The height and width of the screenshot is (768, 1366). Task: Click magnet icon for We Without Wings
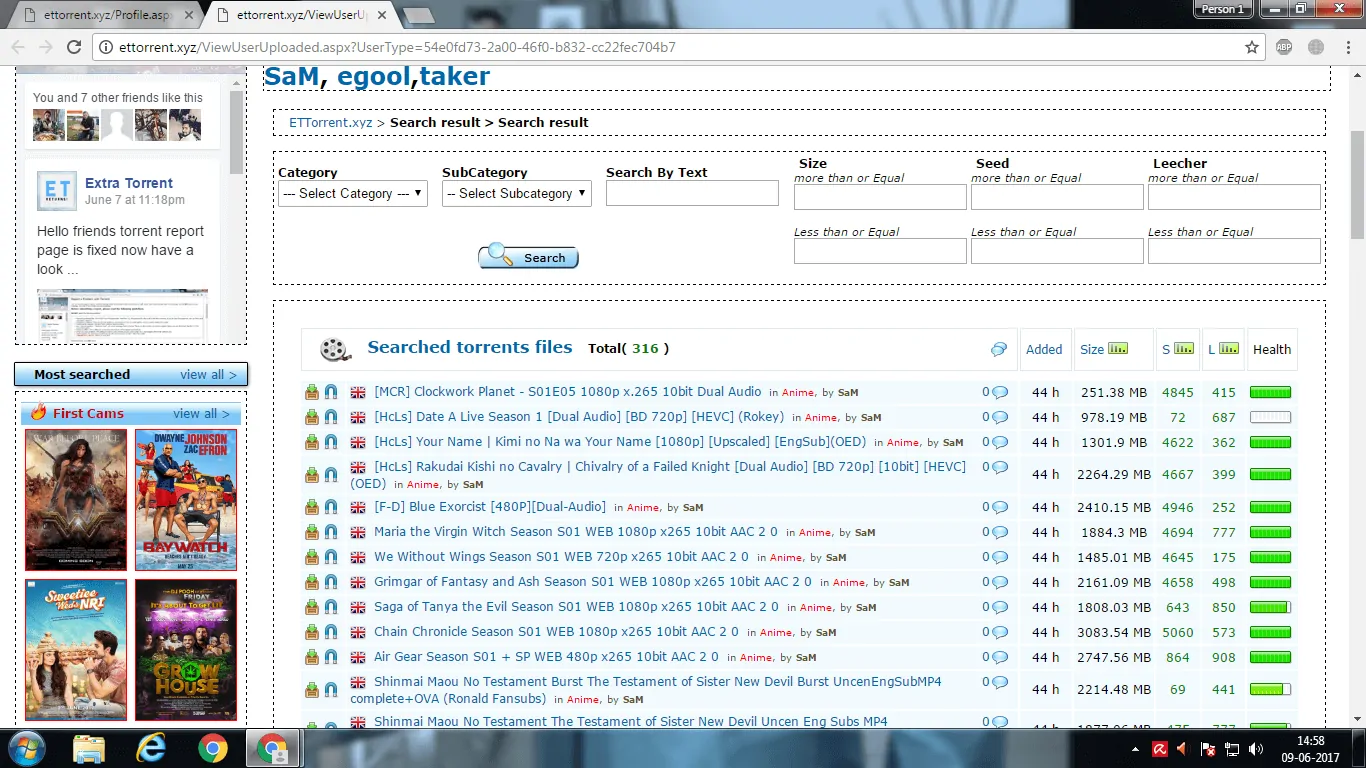click(330, 557)
